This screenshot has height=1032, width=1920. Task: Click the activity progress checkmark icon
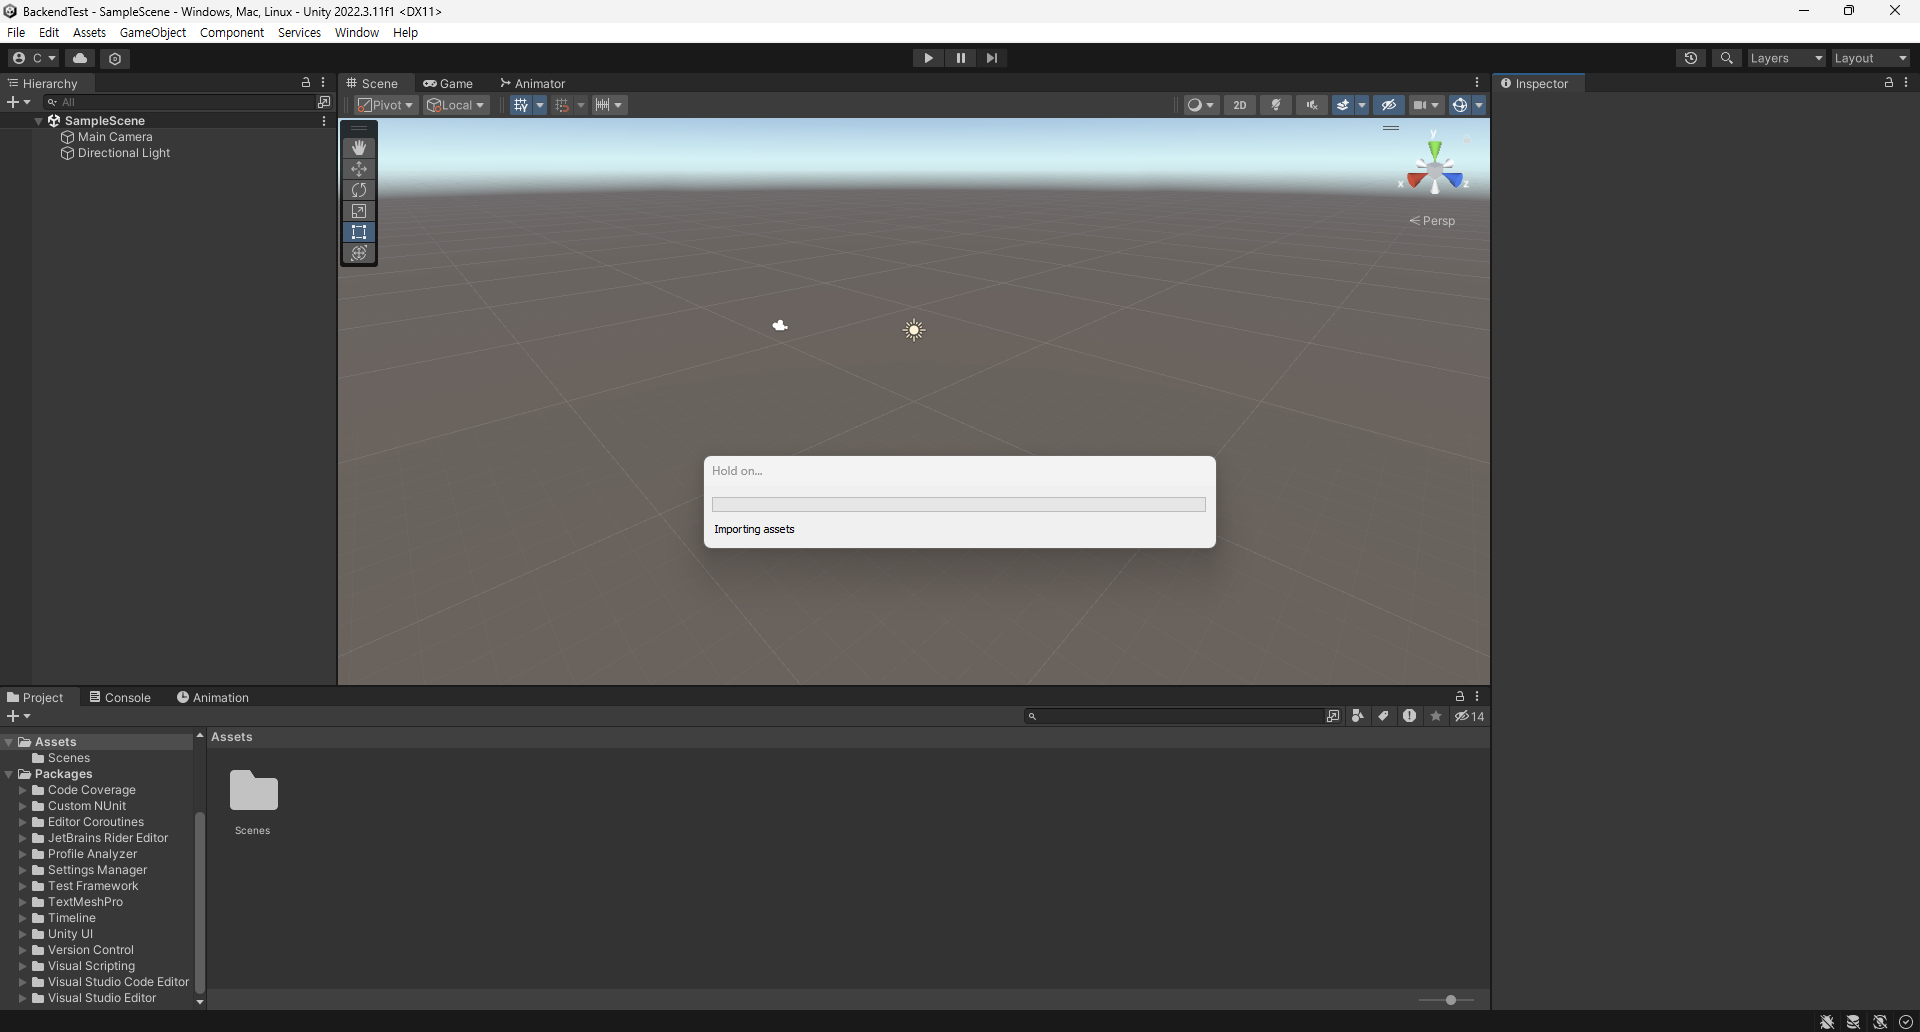pyautogui.click(x=1906, y=1022)
